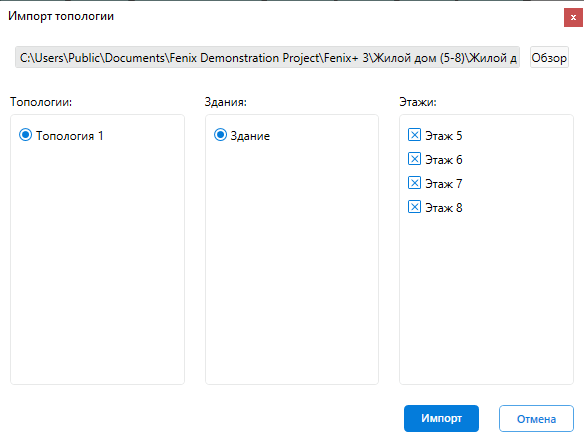Click the Топологии: label
Screen dimensions: 584x442
(x=41, y=102)
